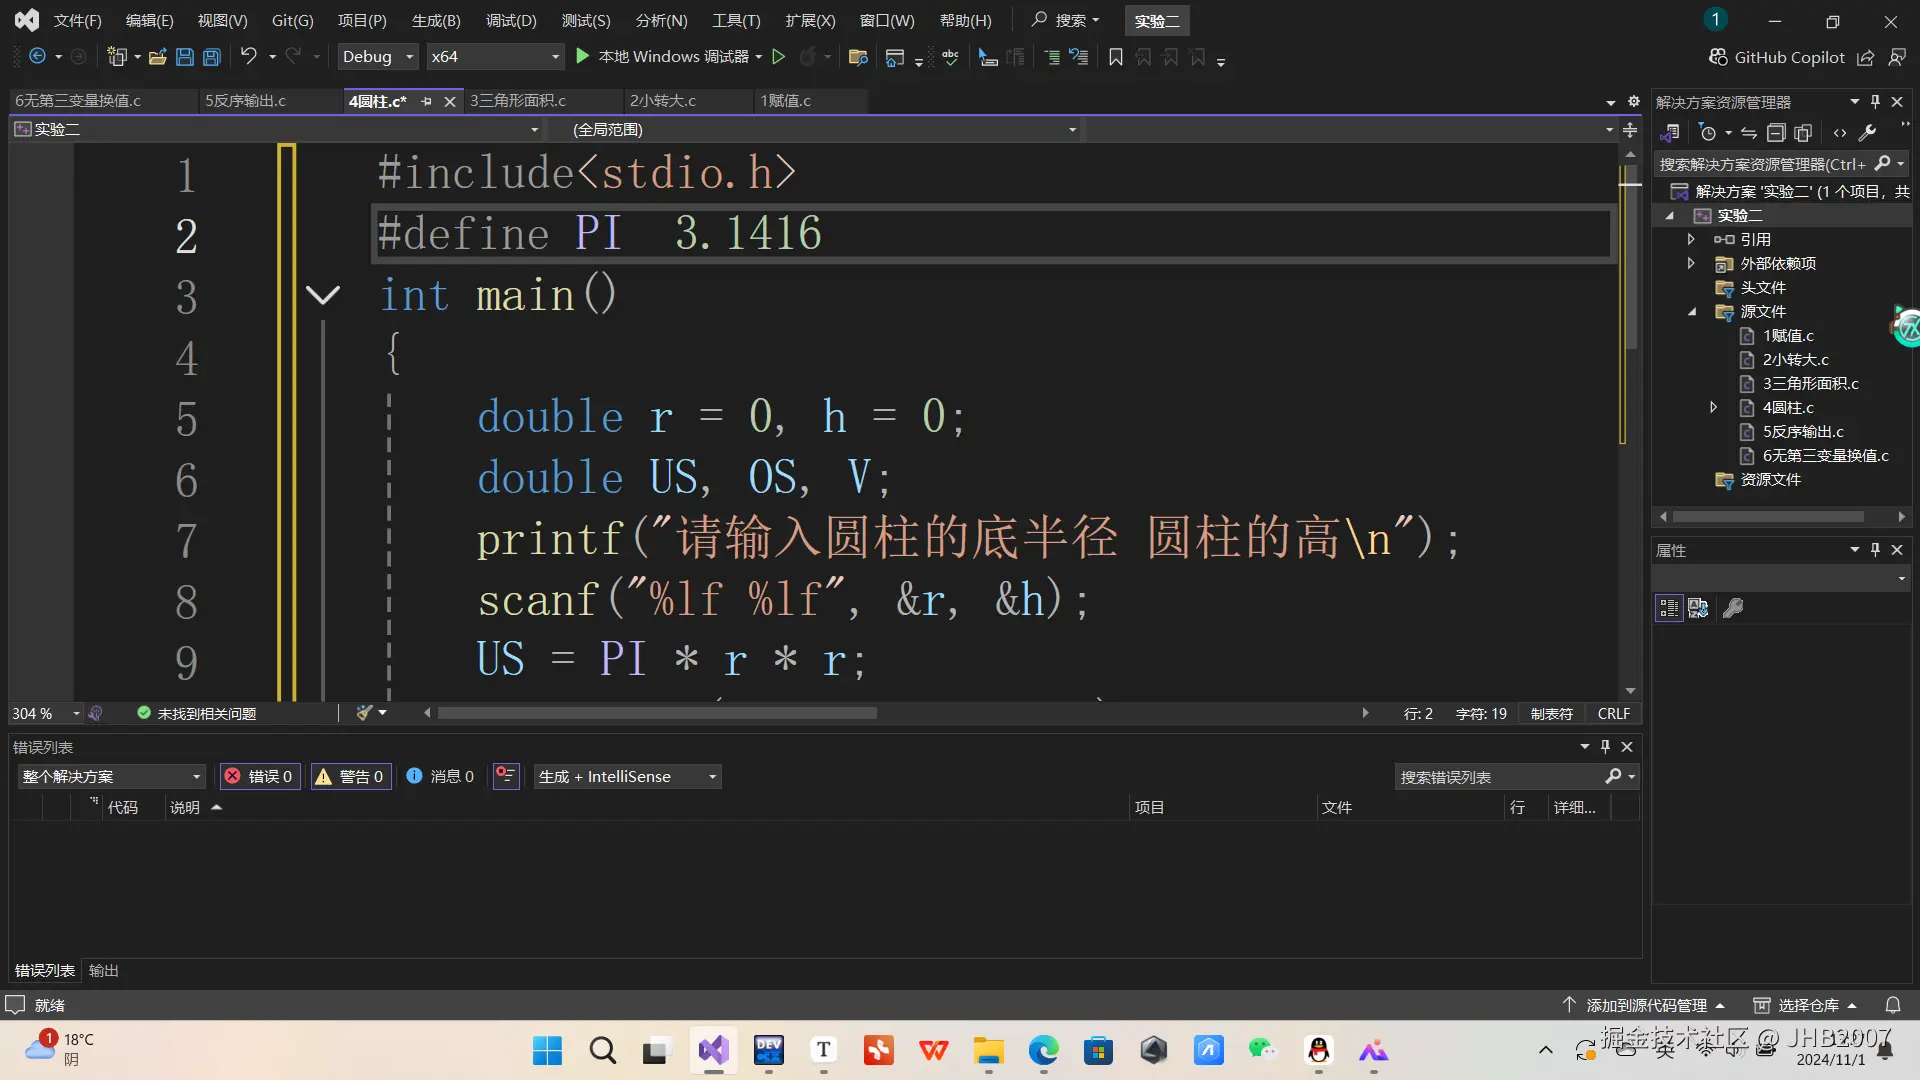Open the Git(G) menu
This screenshot has height=1080, width=1920.
click(291, 20)
